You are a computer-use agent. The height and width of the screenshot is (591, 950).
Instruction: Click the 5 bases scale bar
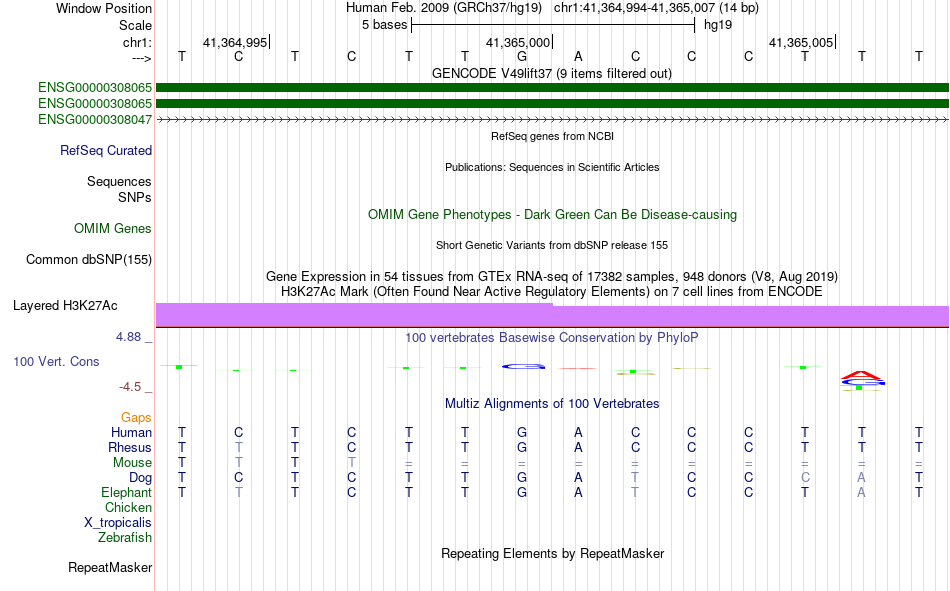[x=553, y=25]
